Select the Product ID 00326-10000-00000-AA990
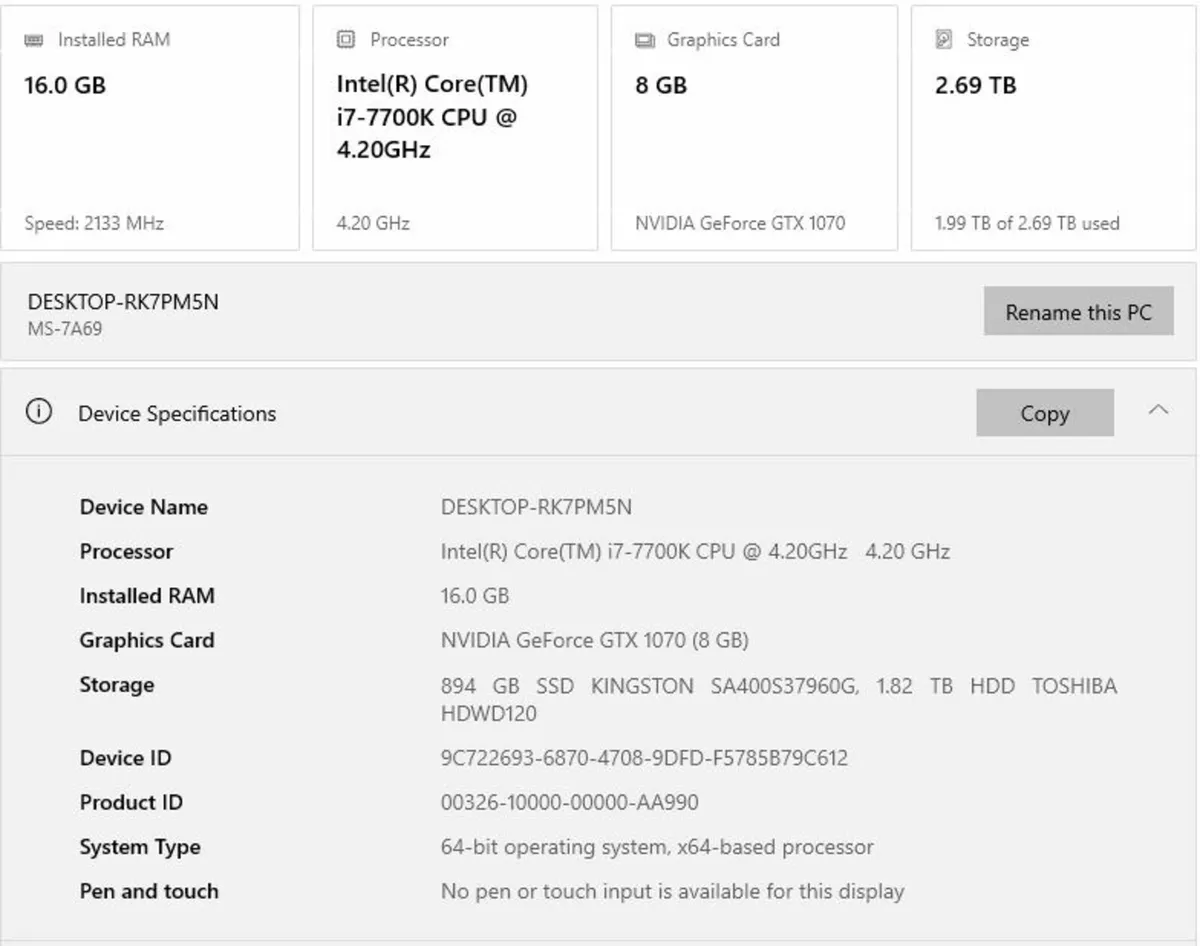 click(x=570, y=802)
